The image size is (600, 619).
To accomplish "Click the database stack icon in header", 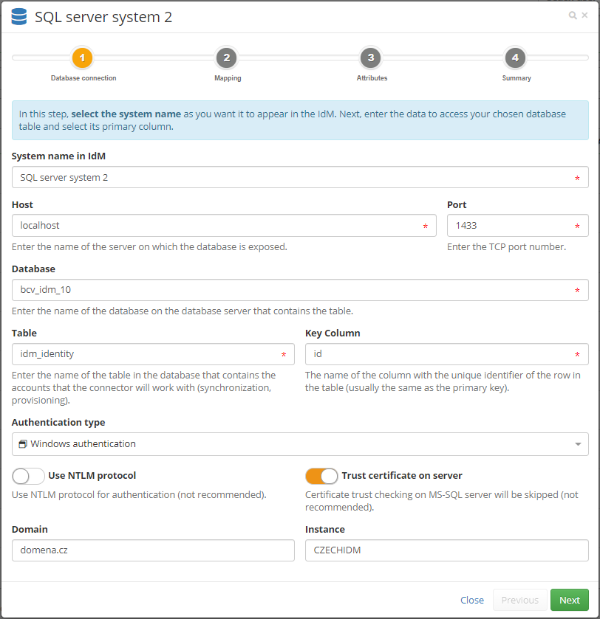I will click(19, 17).
